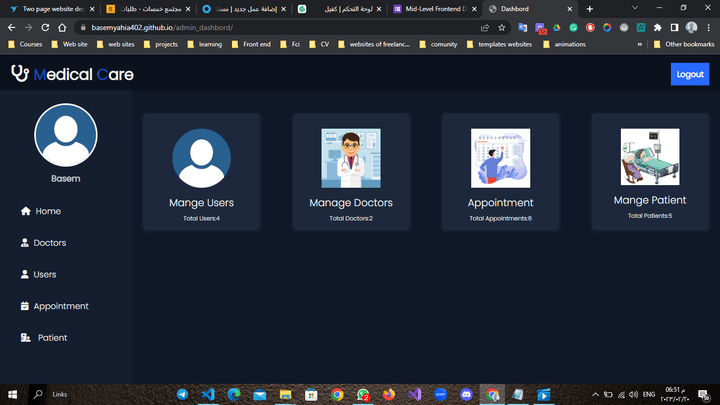The width and height of the screenshot is (720, 405).
Task: Open Users in the sidebar
Action: pyautogui.click(x=39, y=275)
